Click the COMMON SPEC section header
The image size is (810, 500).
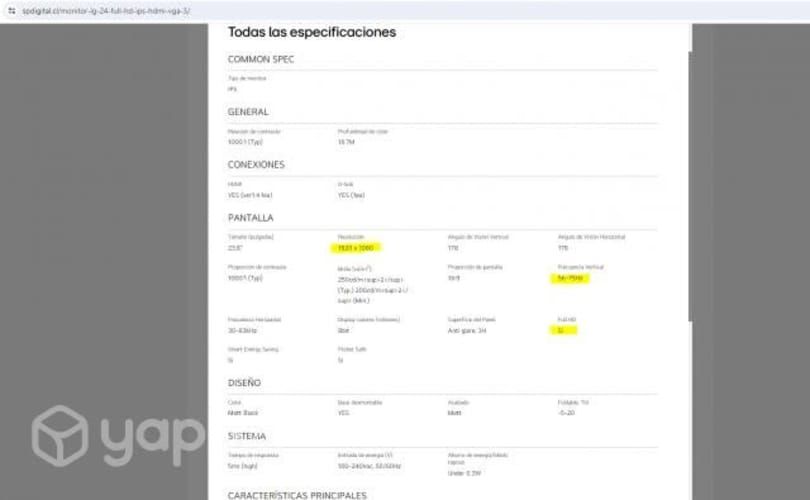coord(261,60)
